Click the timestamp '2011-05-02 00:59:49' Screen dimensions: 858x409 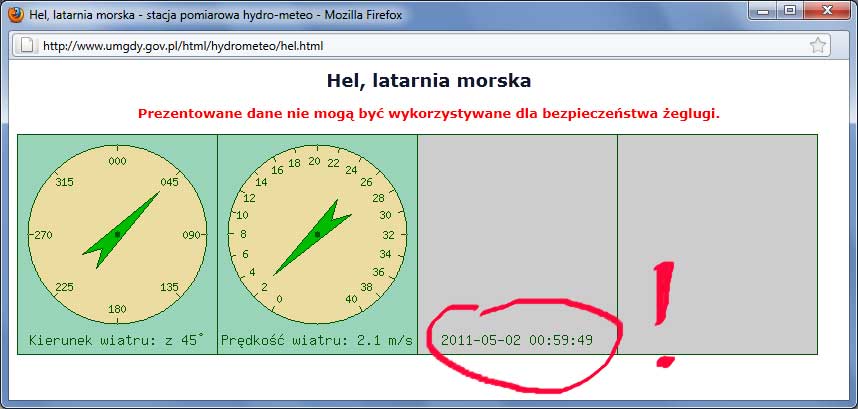pyautogui.click(x=517, y=340)
